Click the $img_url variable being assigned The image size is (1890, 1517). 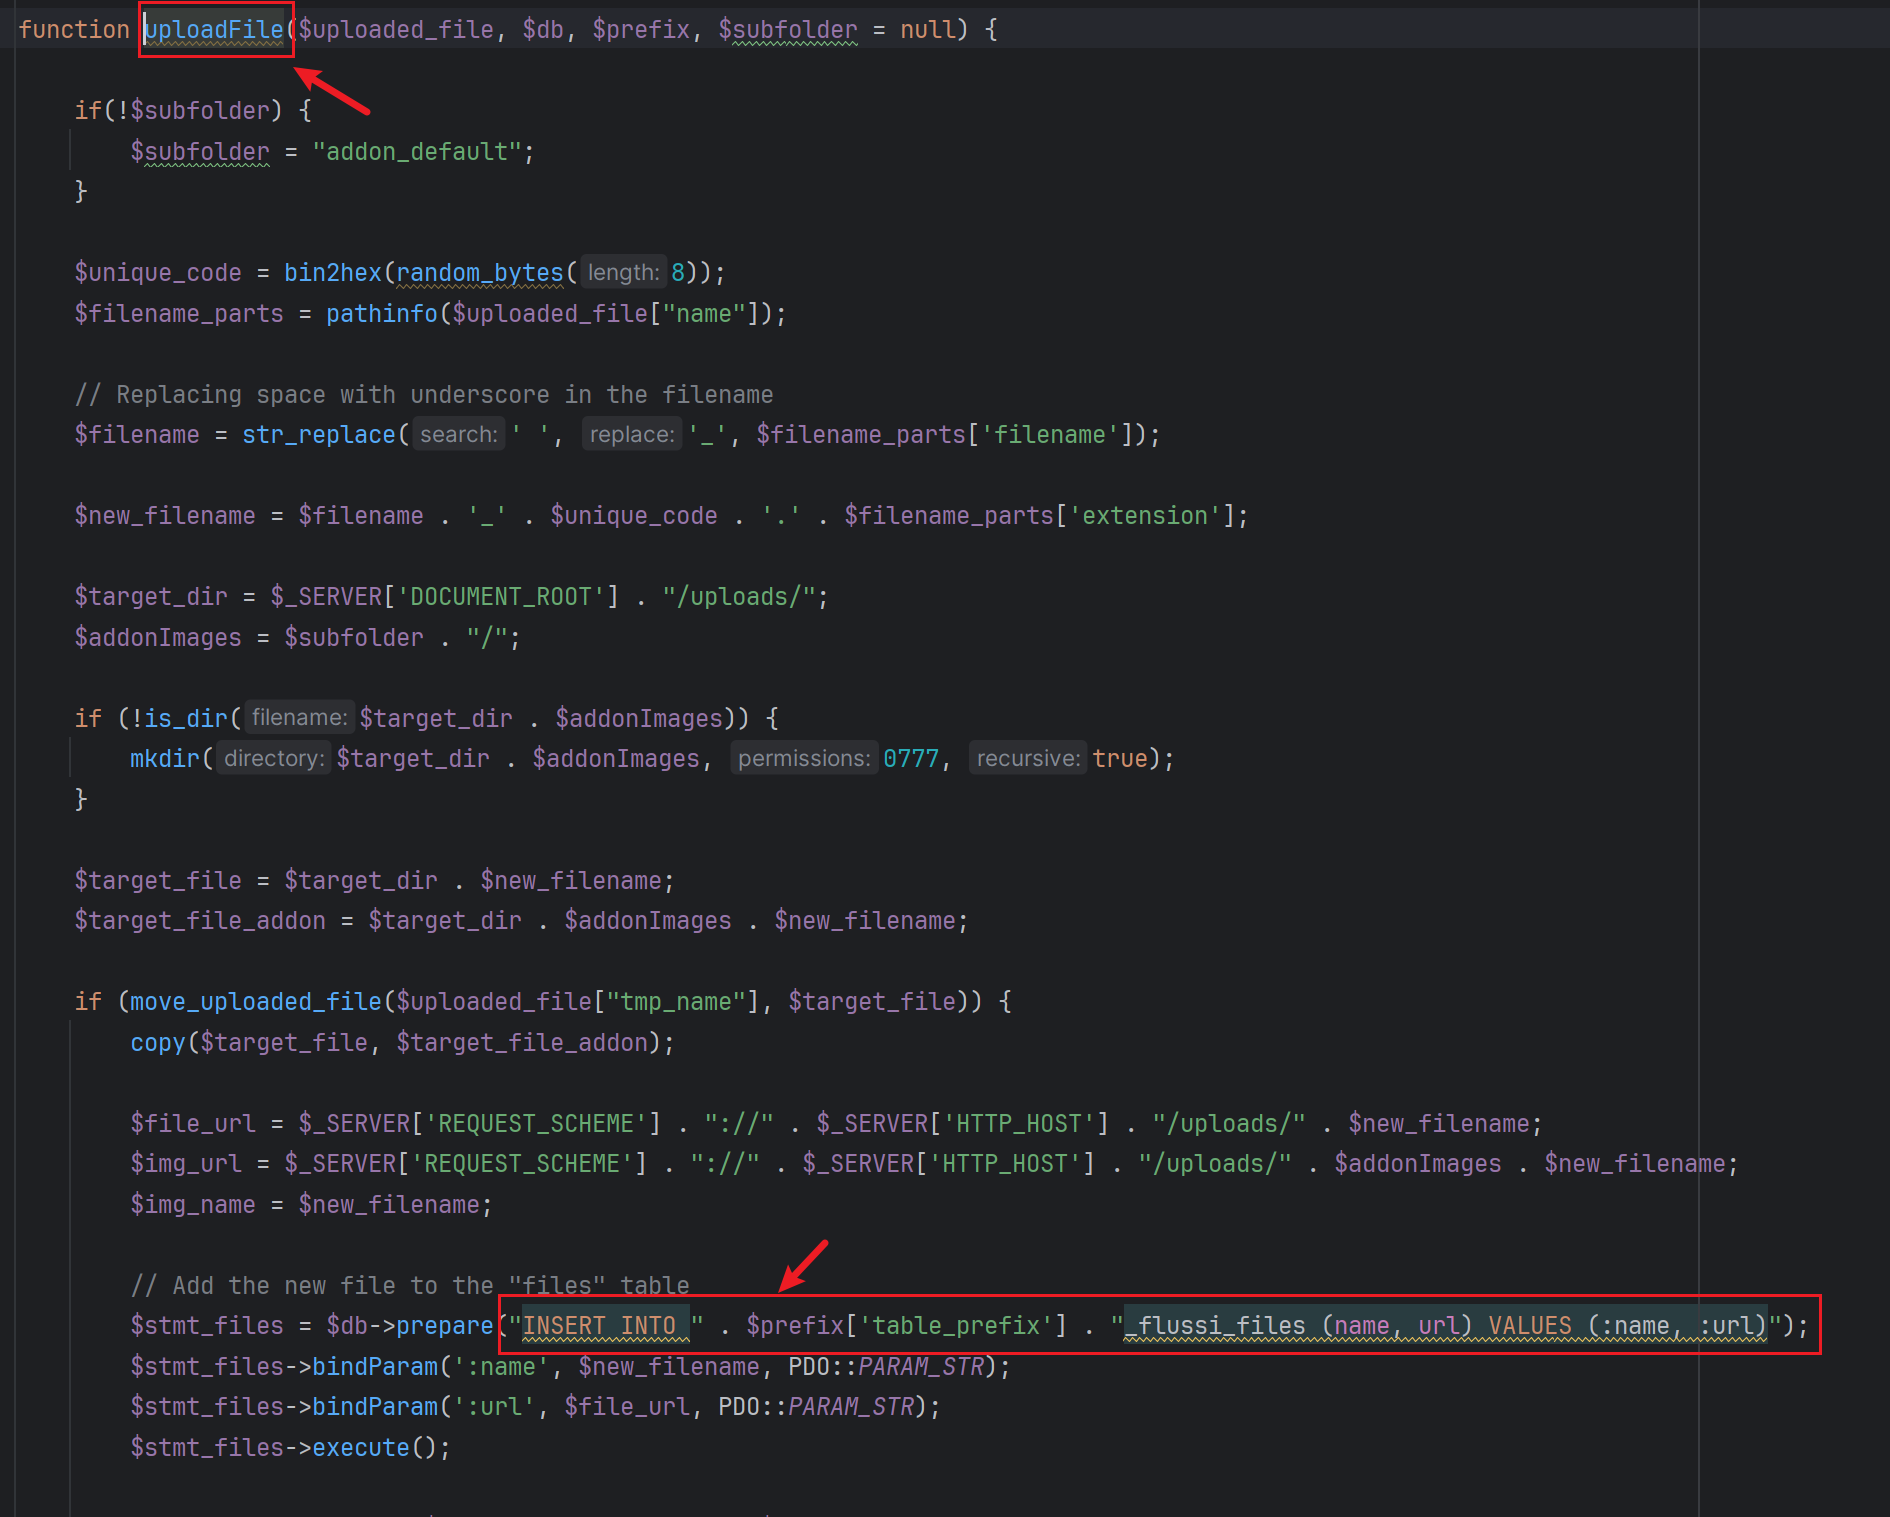click(186, 1164)
